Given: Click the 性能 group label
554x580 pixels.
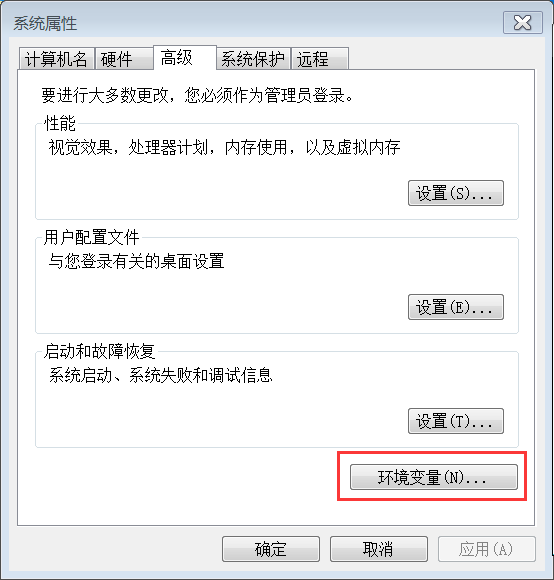Looking at the screenshot, I should [60, 123].
